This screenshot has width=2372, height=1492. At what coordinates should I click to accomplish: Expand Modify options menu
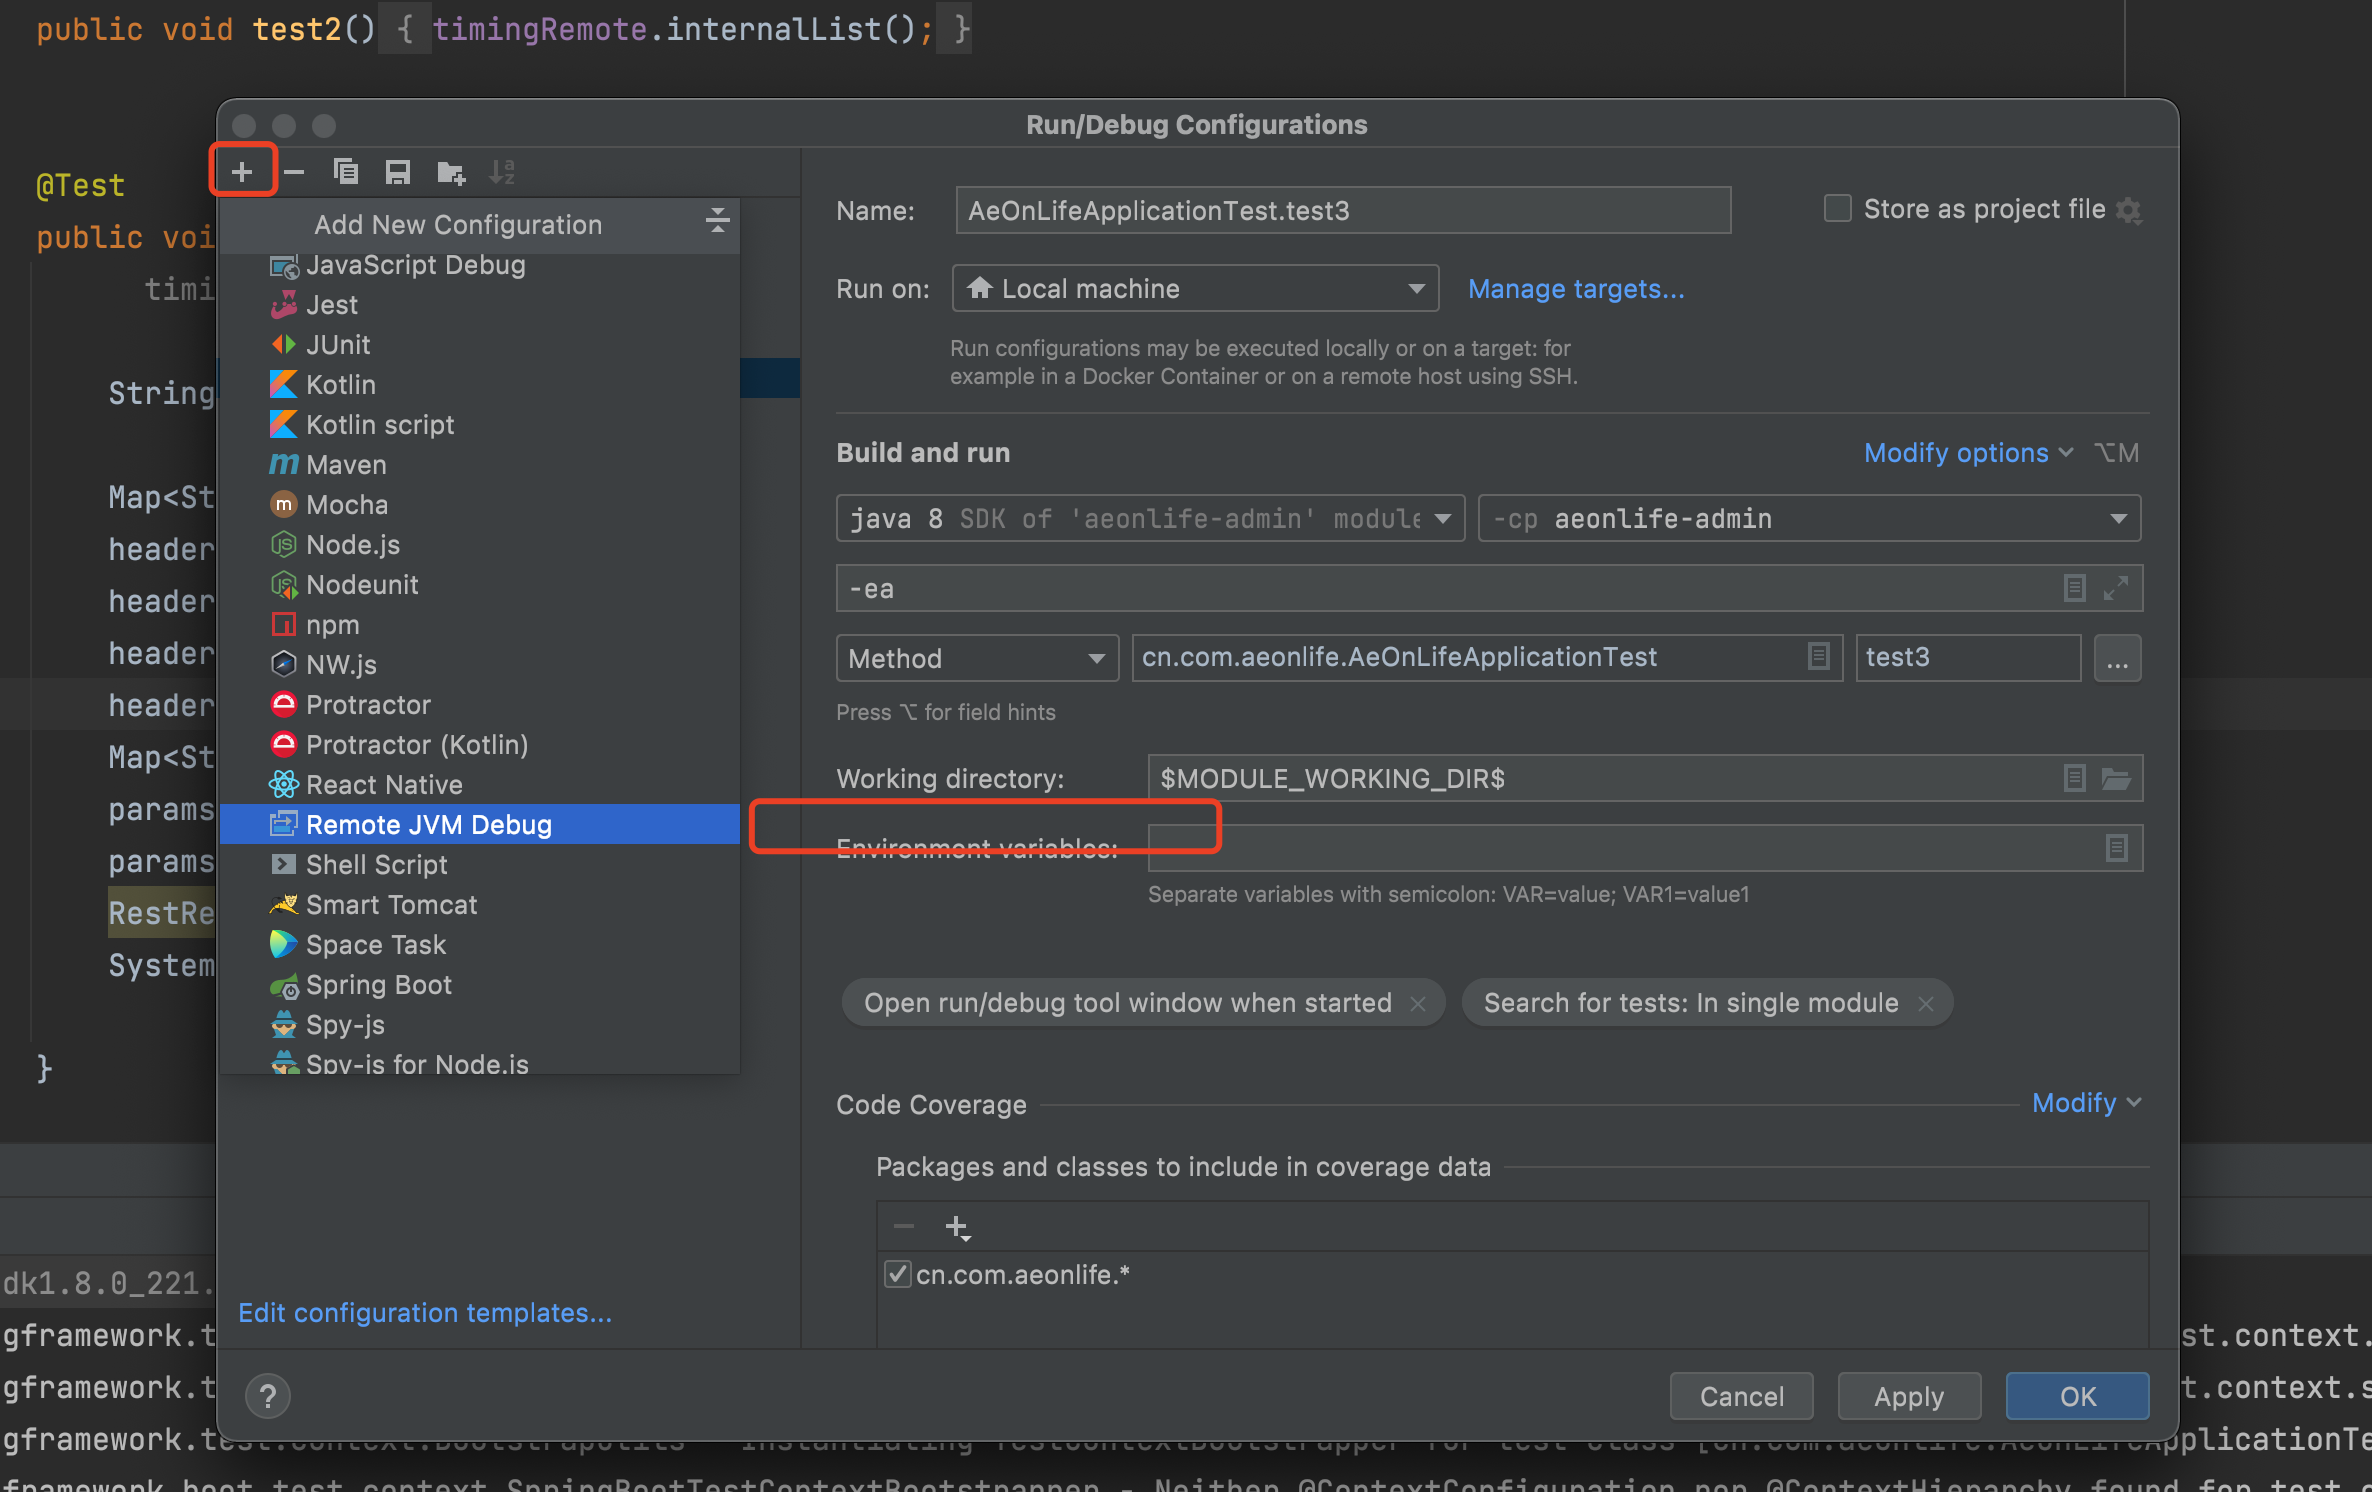[1968, 453]
